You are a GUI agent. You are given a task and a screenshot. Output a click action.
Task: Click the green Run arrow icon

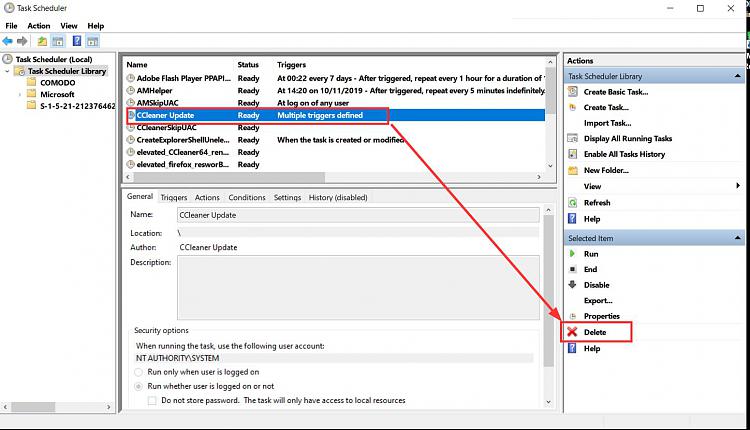[x=573, y=254]
